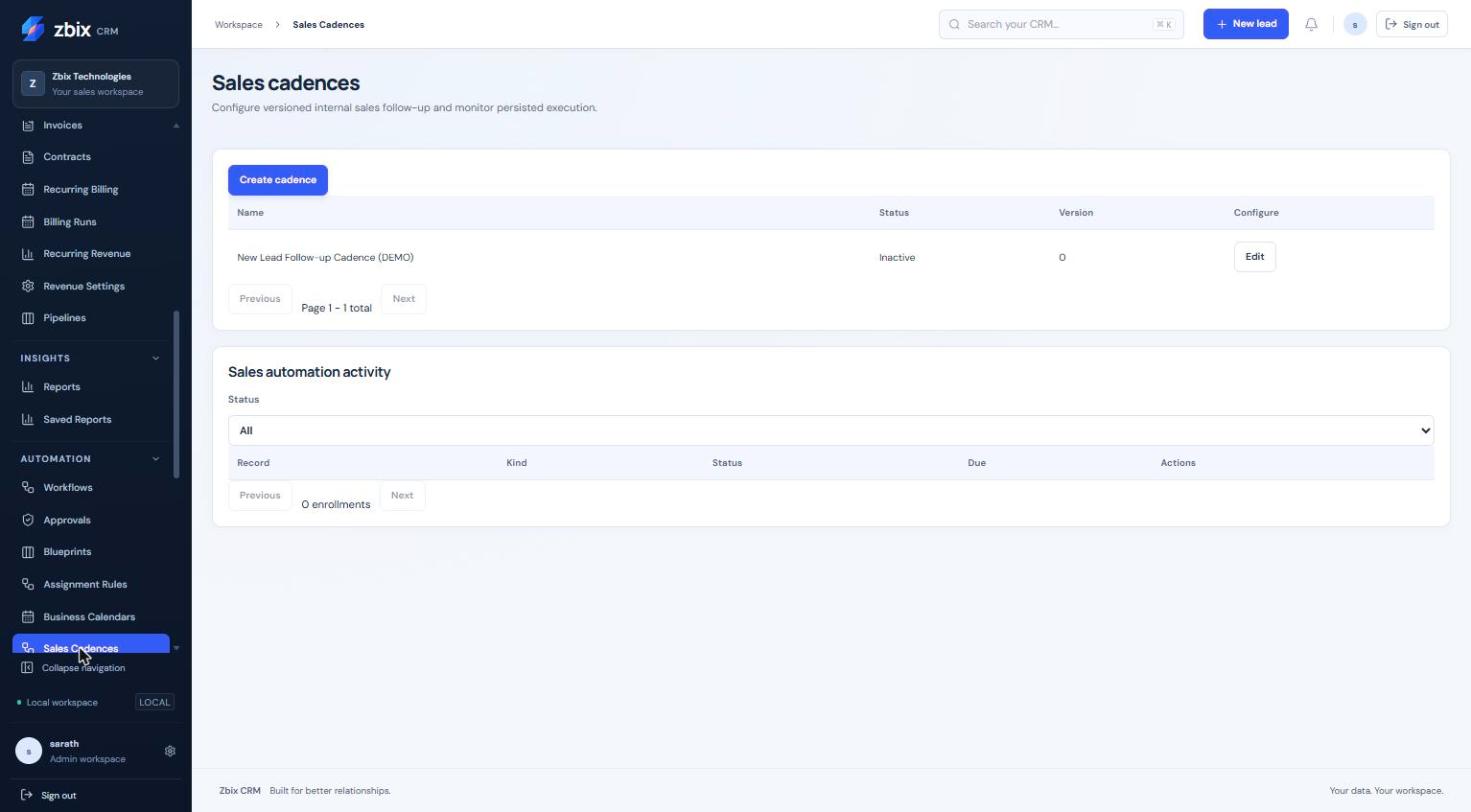Click the New lead button
The height and width of the screenshot is (812, 1471).
(1246, 24)
